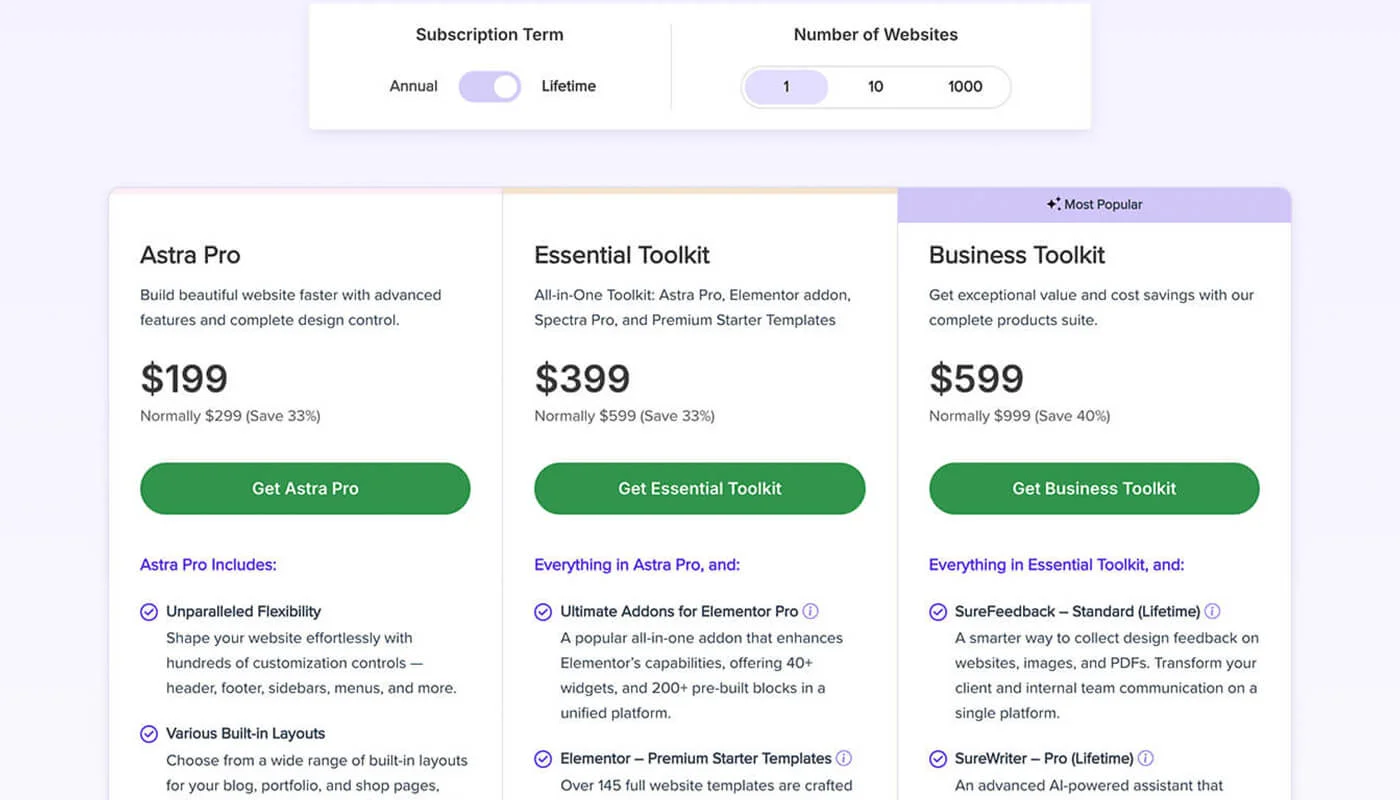Switch to Annual subscription label

click(413, 86)
